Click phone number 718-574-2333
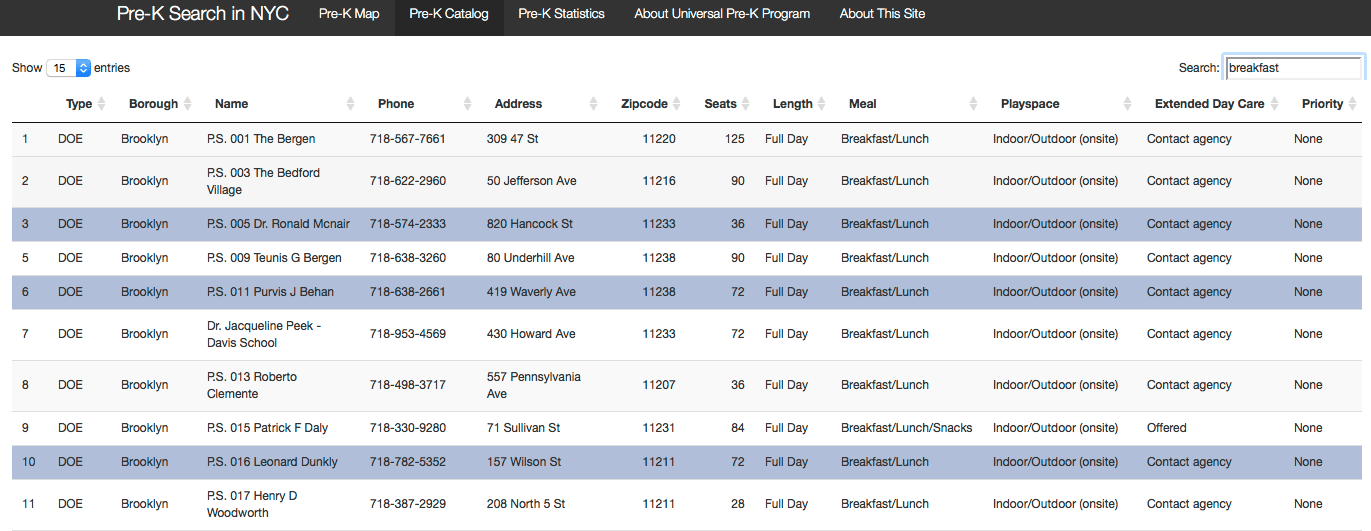 408,224
